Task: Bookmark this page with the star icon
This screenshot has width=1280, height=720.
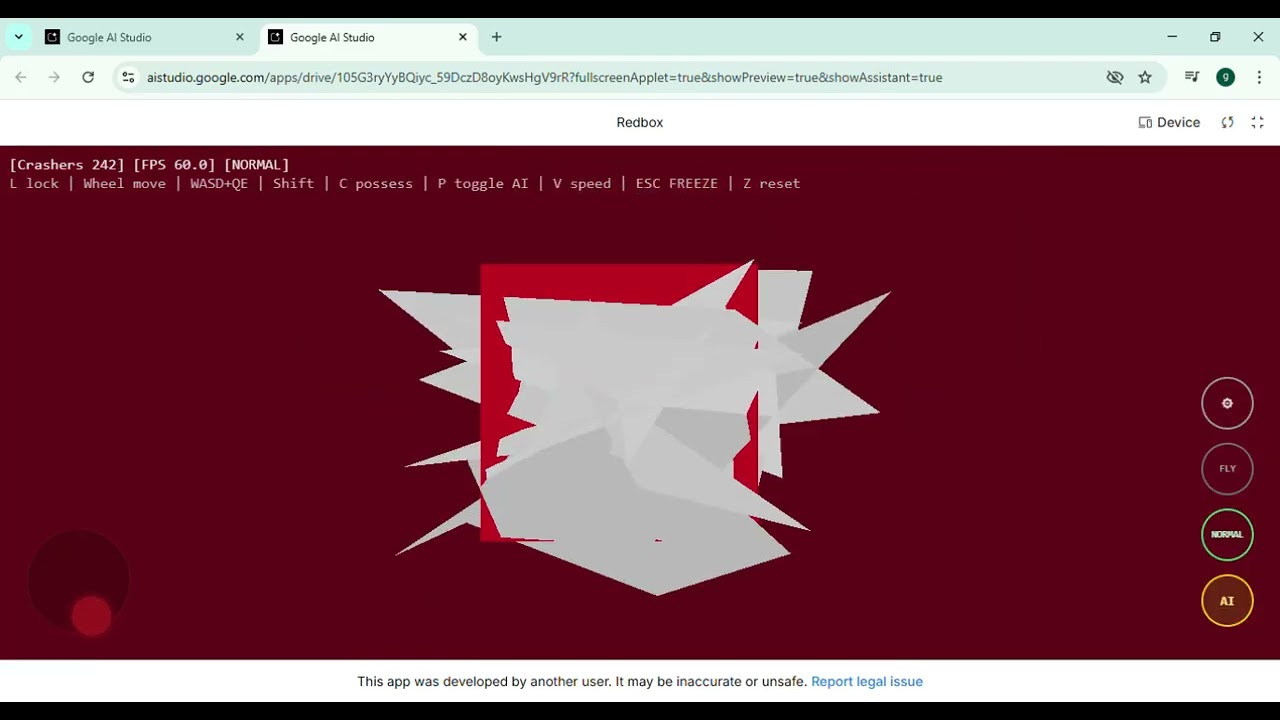Action: pyautogui.click(x=1145, y=77)
